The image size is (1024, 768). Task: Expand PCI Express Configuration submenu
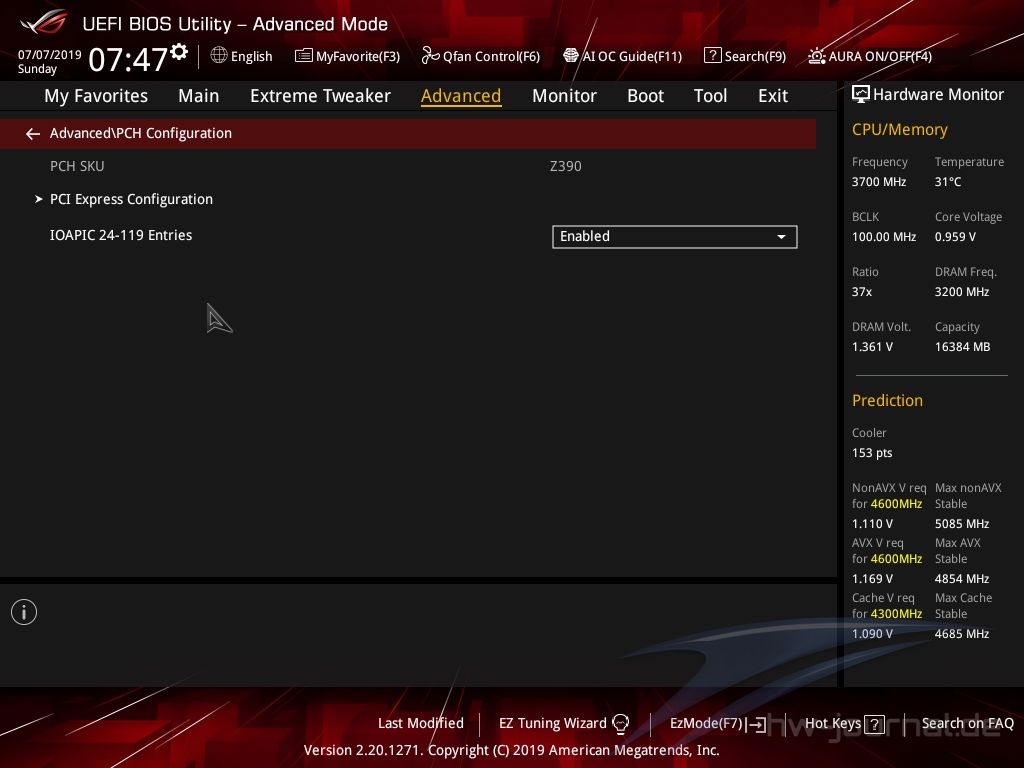pyautogui.click(x=131, y=199)
